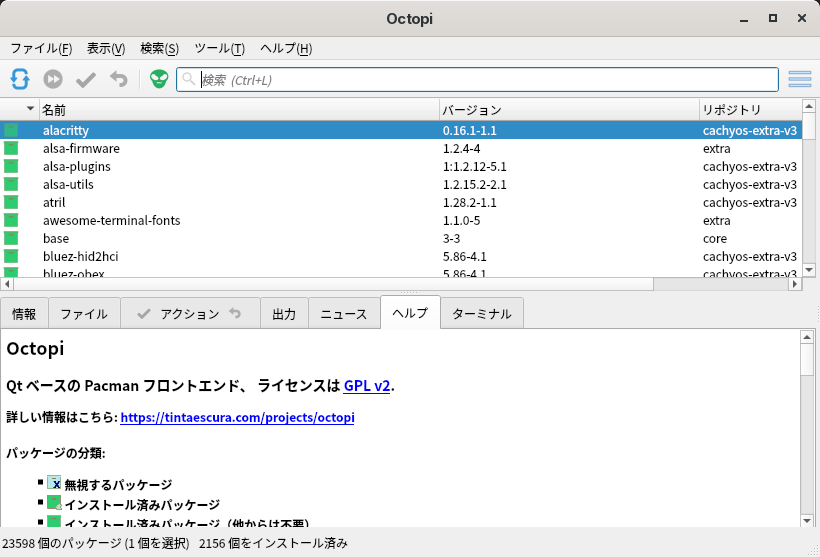This screenshot has height=557, width=820.
Task: Switch to the 情報 tab
Action: 24,314
